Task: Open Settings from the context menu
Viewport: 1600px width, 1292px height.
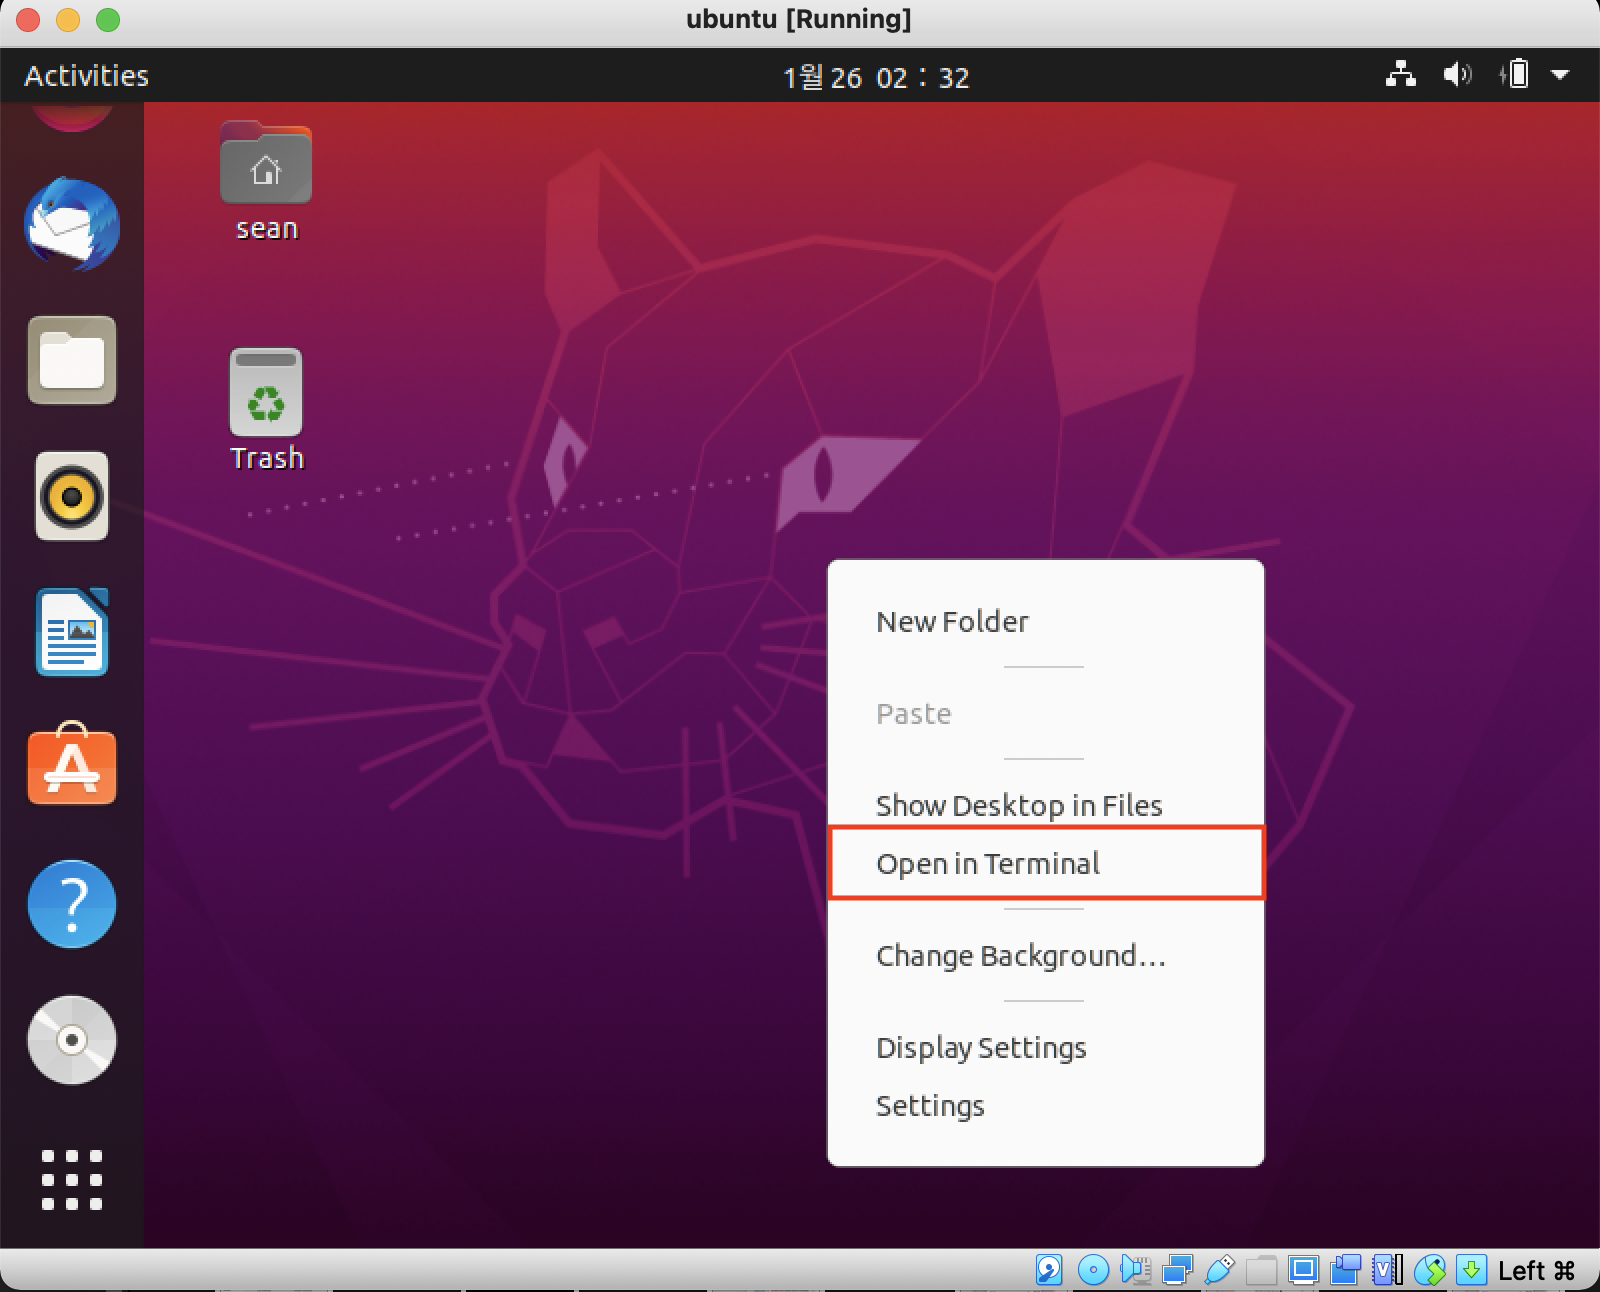Action: coord(1046,1106)
